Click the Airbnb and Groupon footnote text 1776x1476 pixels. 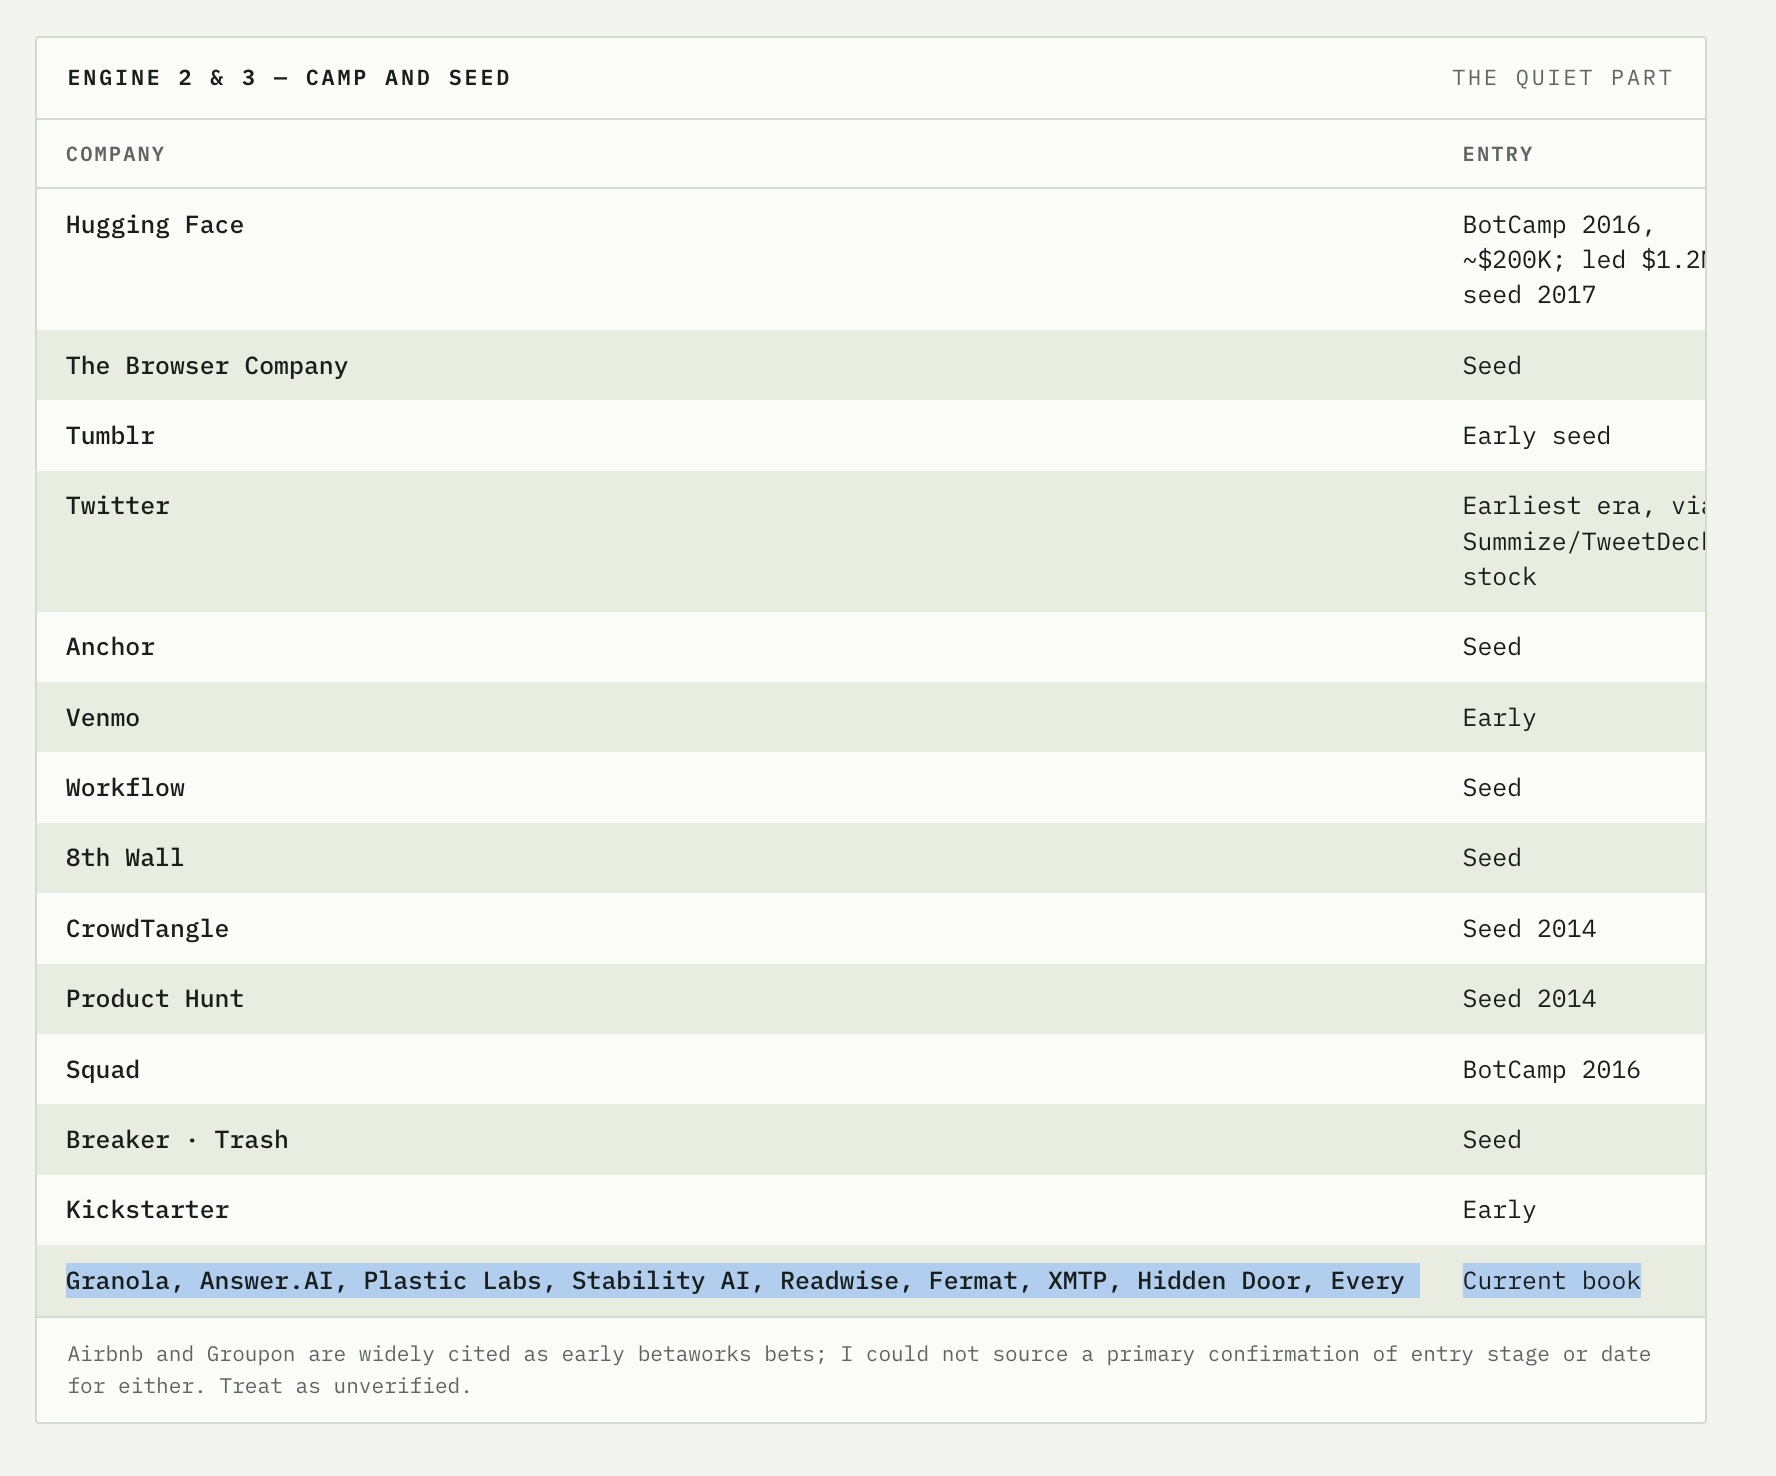coord(860,1370)
